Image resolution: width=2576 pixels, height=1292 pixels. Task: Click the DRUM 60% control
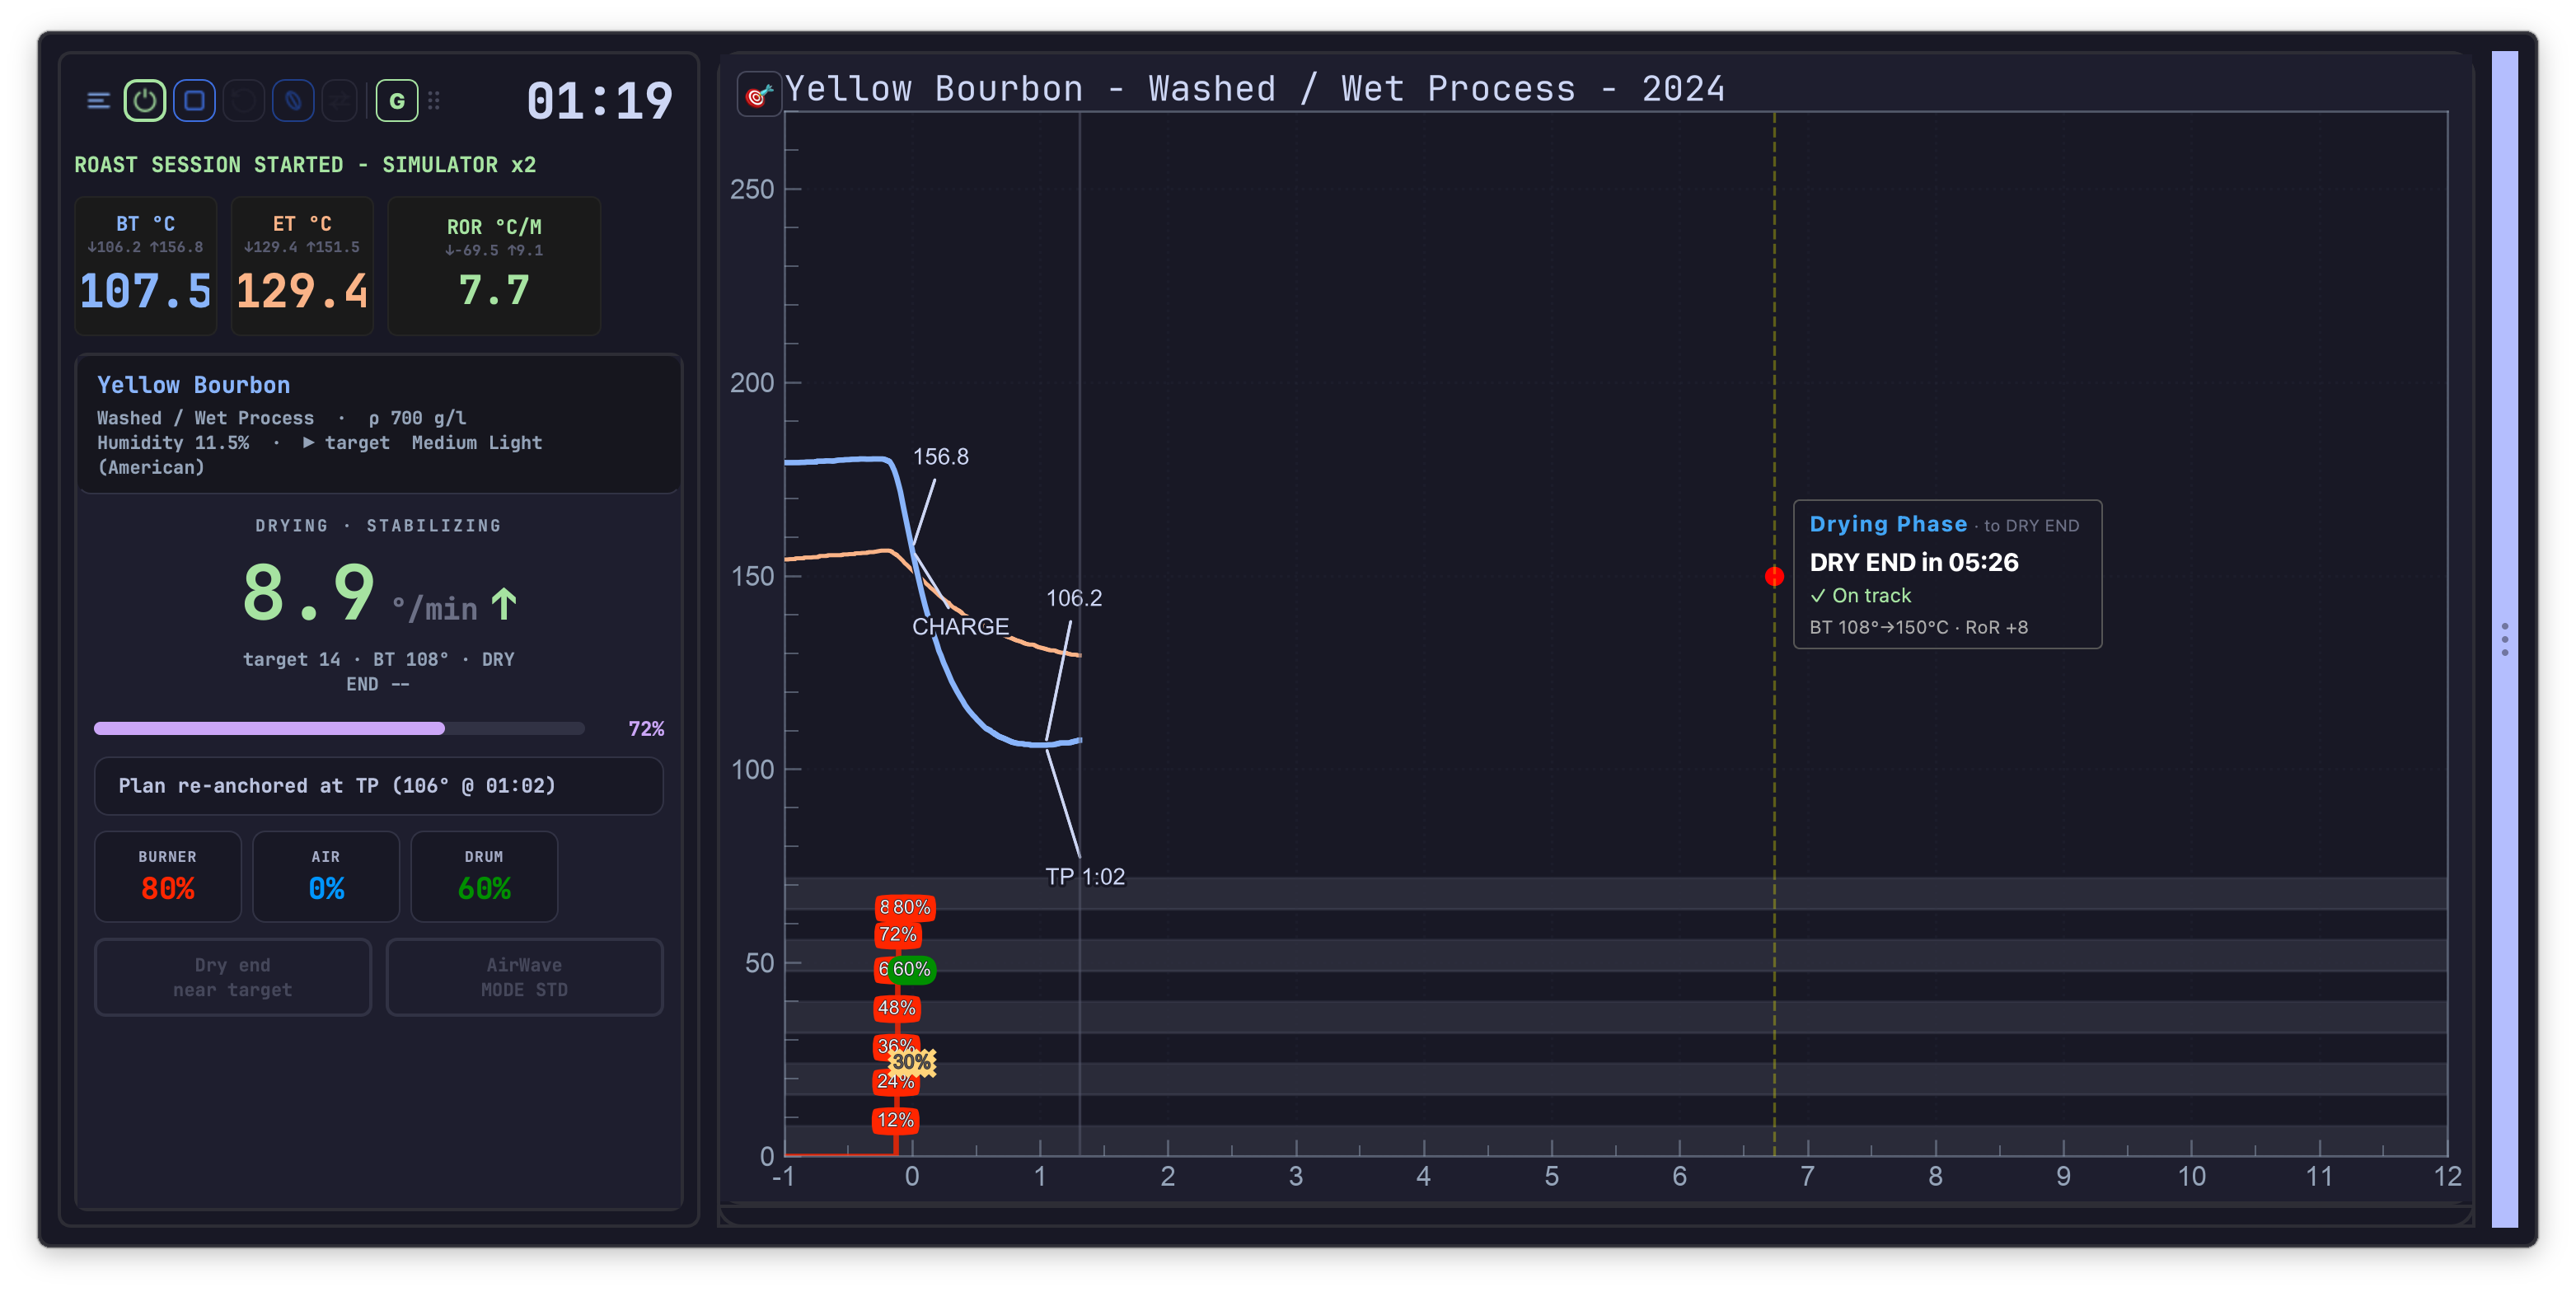click(484, 876)
